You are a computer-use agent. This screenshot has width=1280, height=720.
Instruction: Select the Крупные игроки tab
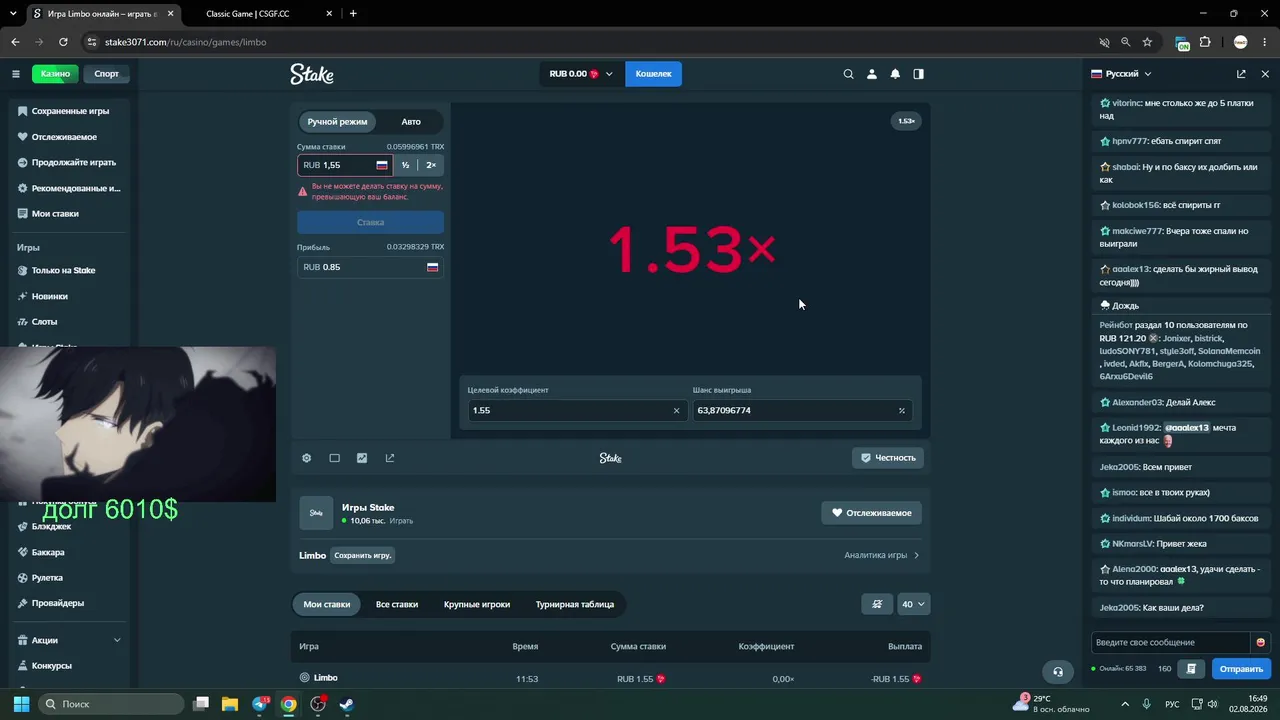[x=477, y=604]
